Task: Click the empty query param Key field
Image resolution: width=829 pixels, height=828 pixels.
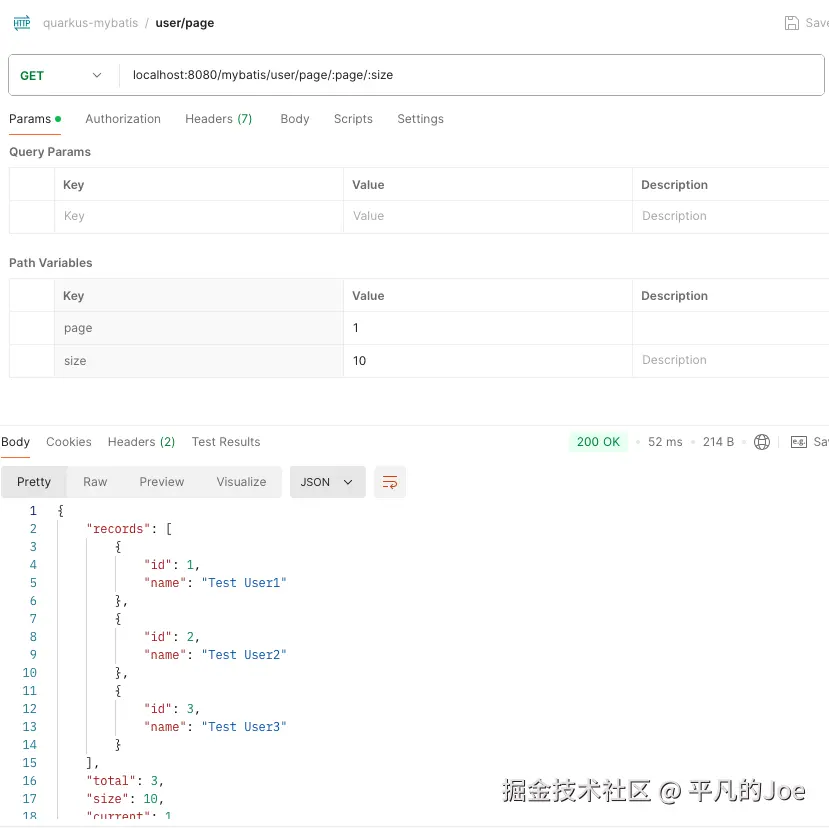Action: click(x=199, y=216)
